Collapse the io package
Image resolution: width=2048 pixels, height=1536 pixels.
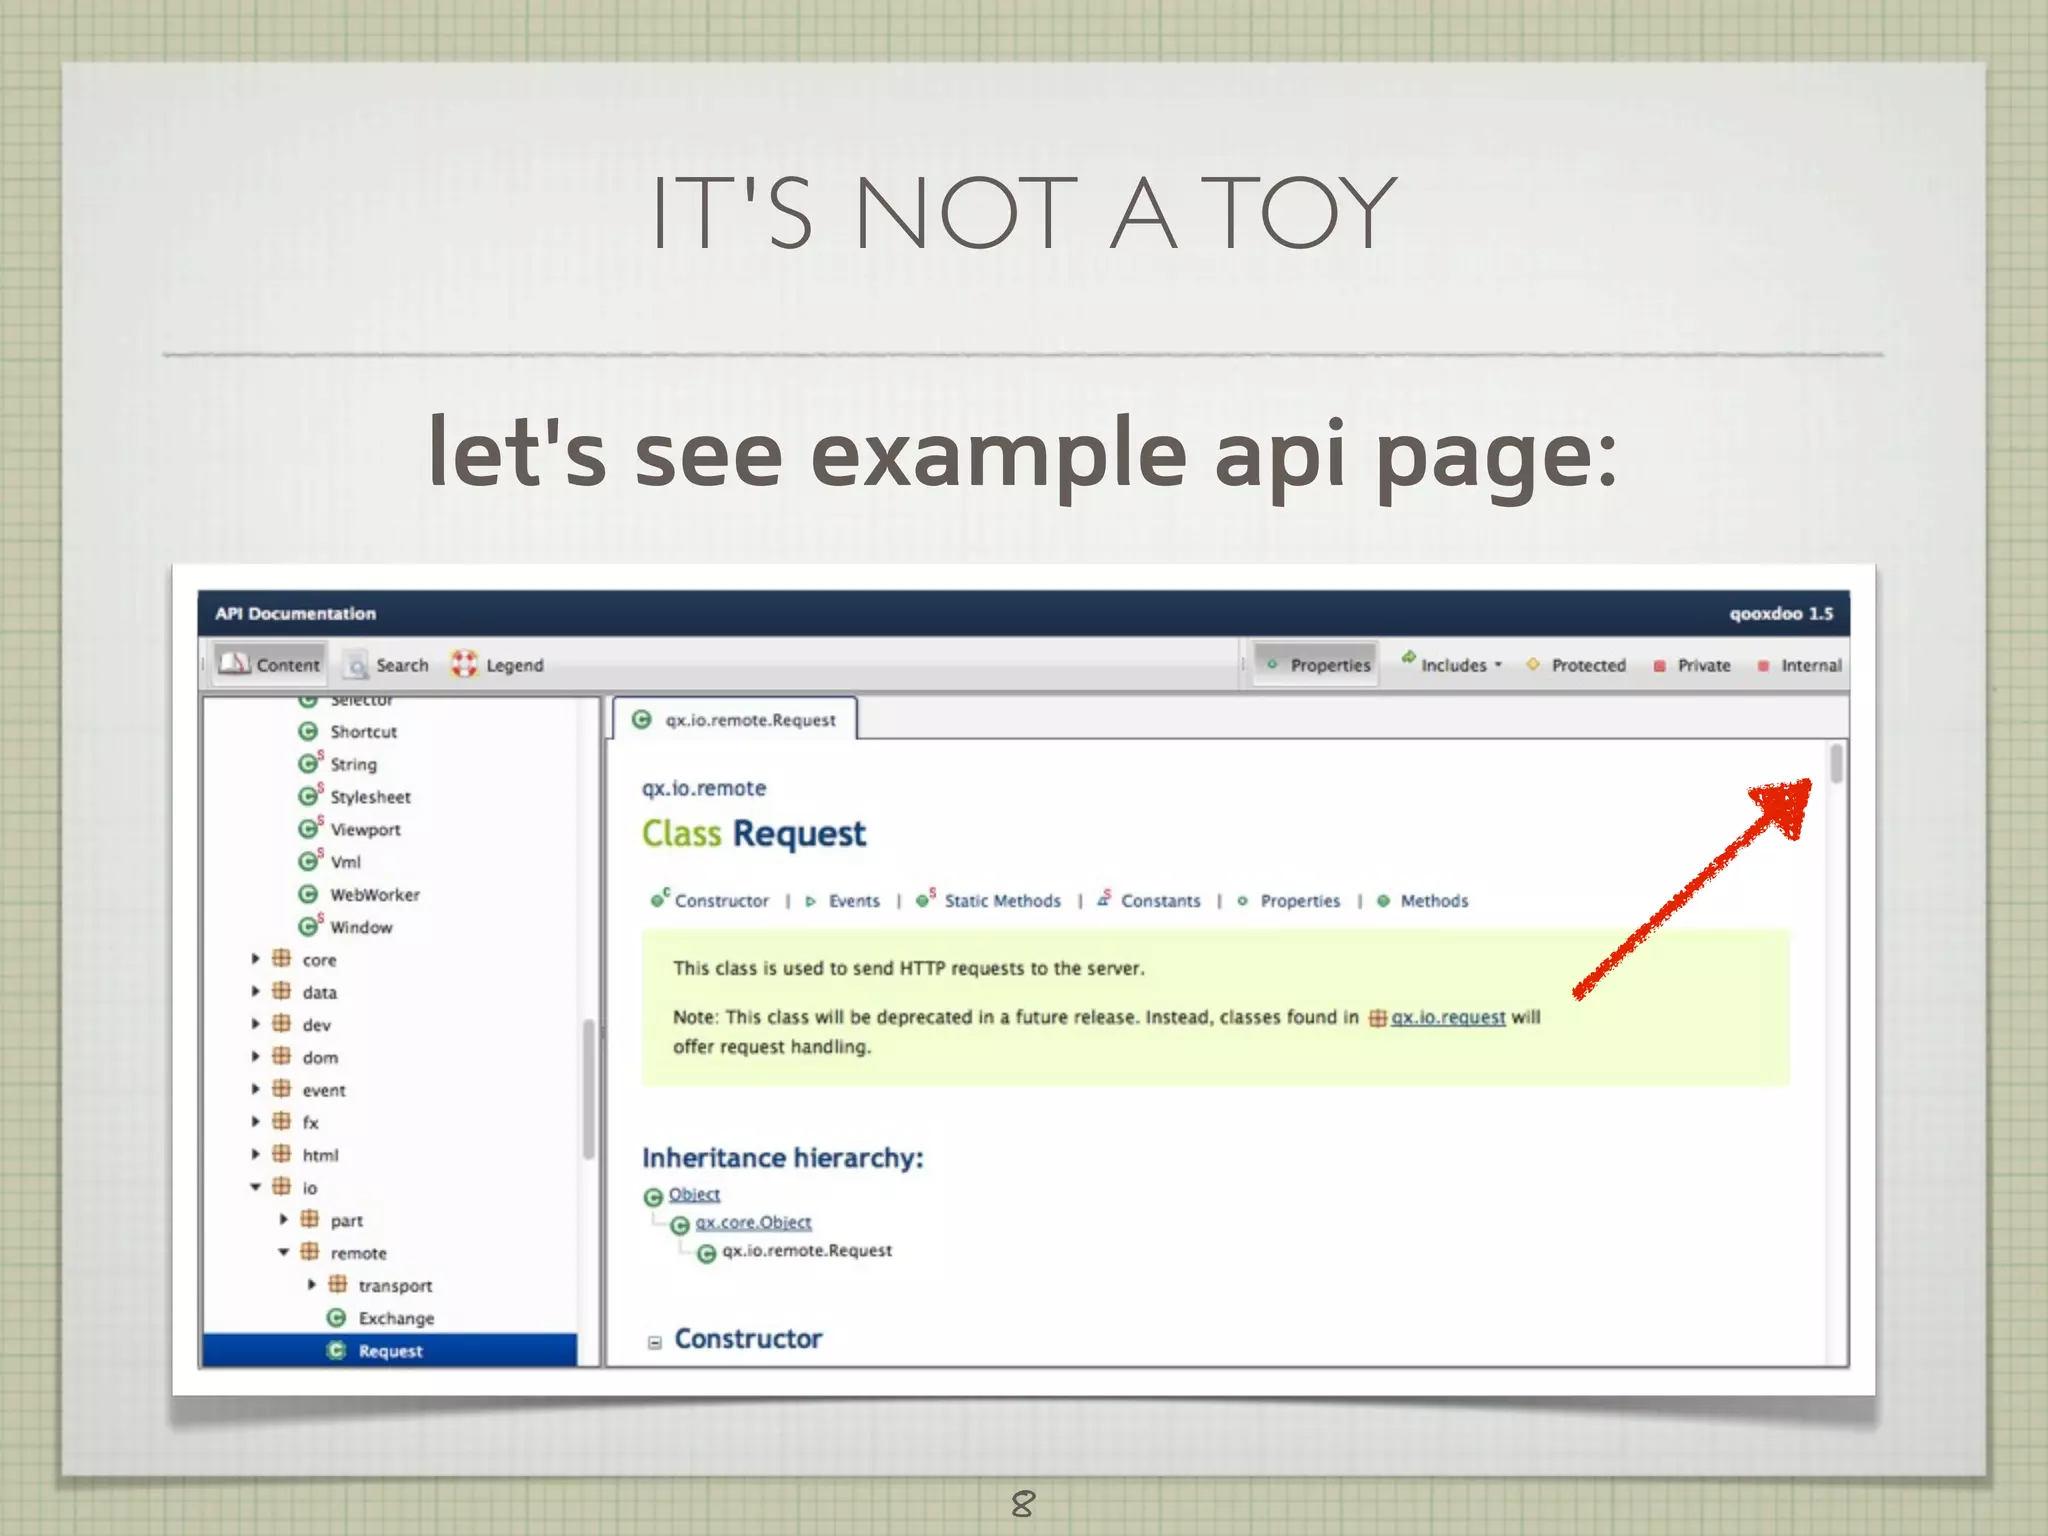coord(255,1187)
